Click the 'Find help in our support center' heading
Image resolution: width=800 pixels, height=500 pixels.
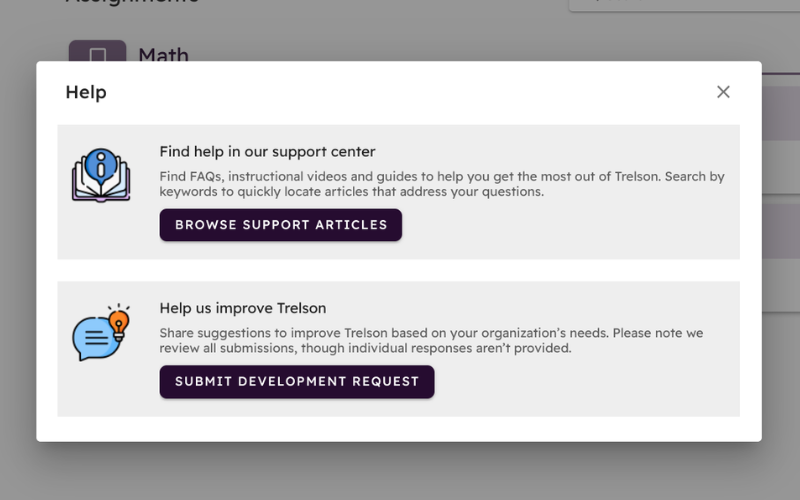click(x=267, y=152)
